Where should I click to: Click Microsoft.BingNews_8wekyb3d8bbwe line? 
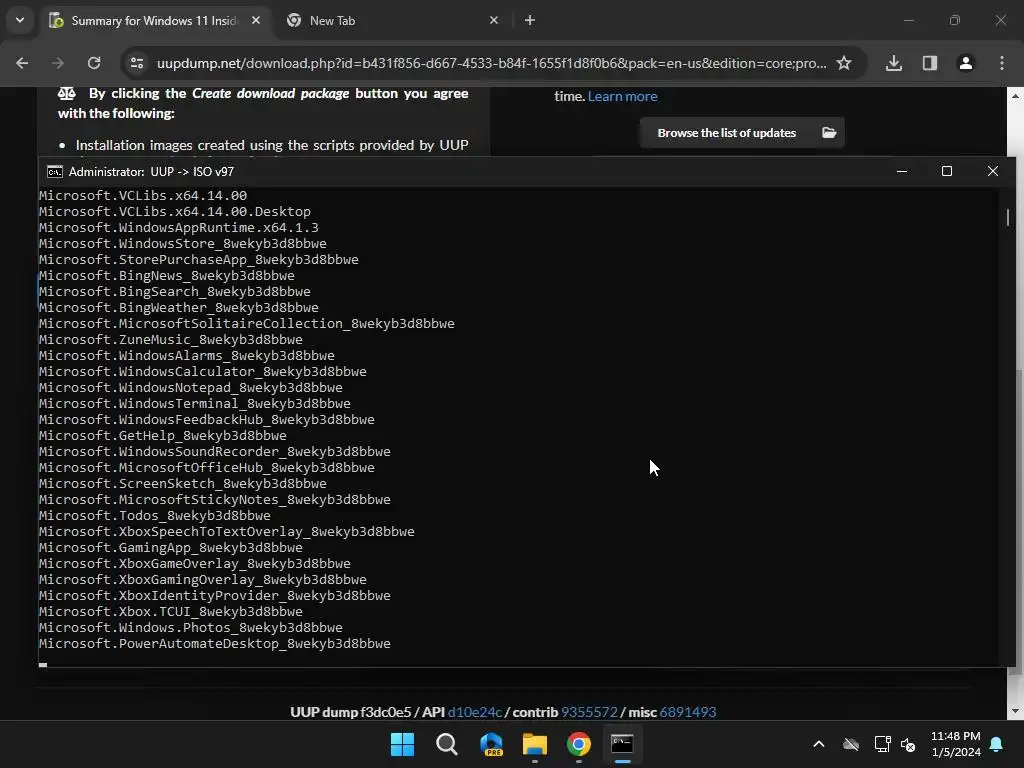pos(167,276)
